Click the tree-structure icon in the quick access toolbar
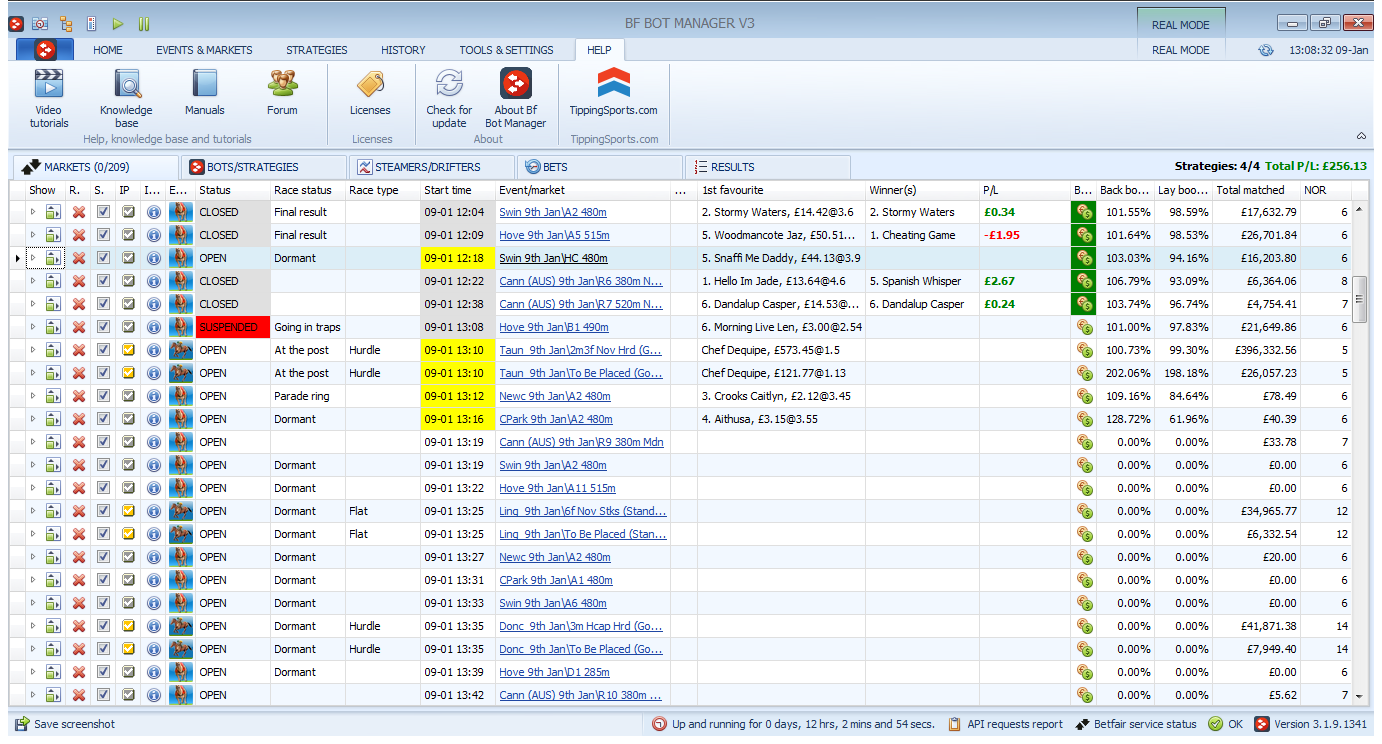The height and width of the screenshot is (744, 1382). pos(66,23)
